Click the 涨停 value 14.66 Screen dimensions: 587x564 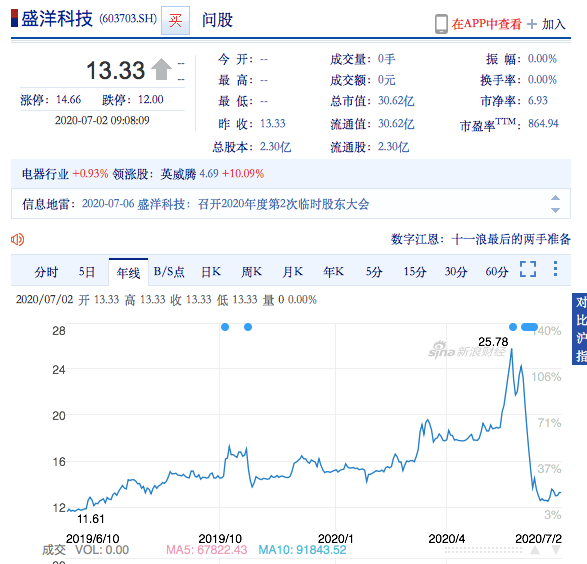tap(69, 100)
